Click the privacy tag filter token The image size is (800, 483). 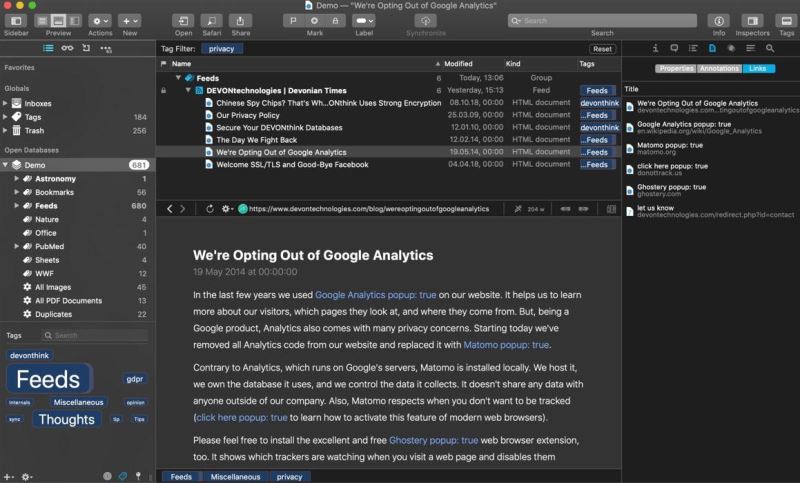tap(221, 49)
